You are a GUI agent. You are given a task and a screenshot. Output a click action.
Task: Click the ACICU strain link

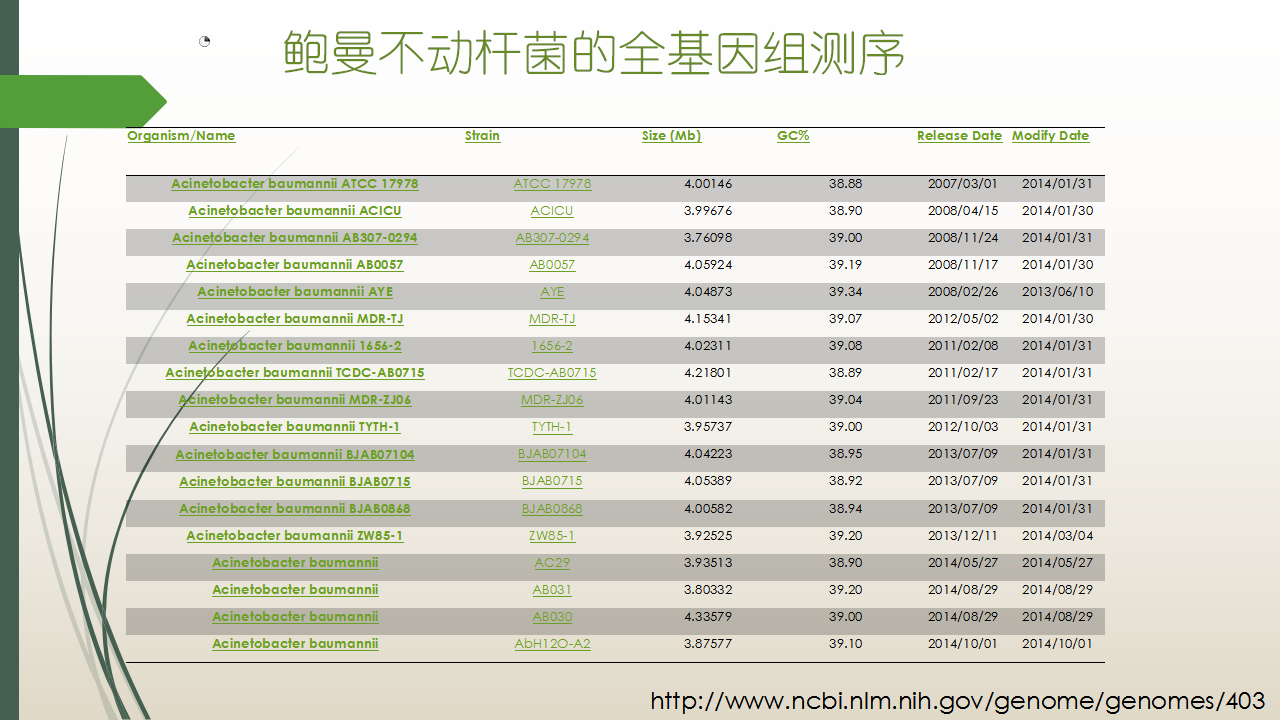tap(552, 211)
